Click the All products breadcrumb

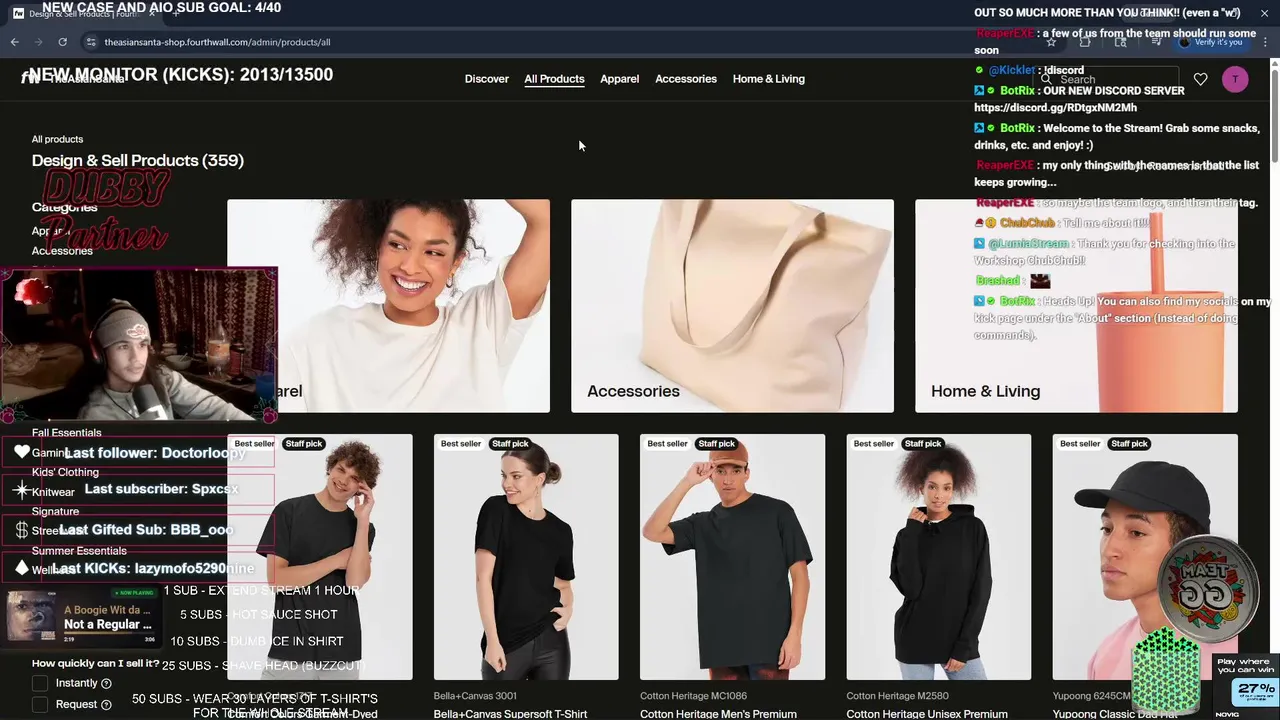57,139
